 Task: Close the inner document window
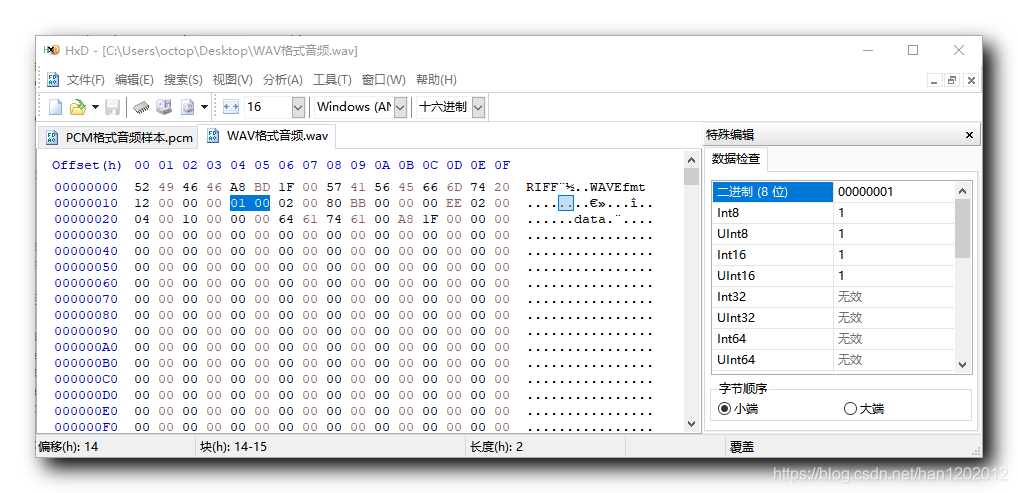tap(971, 81)
